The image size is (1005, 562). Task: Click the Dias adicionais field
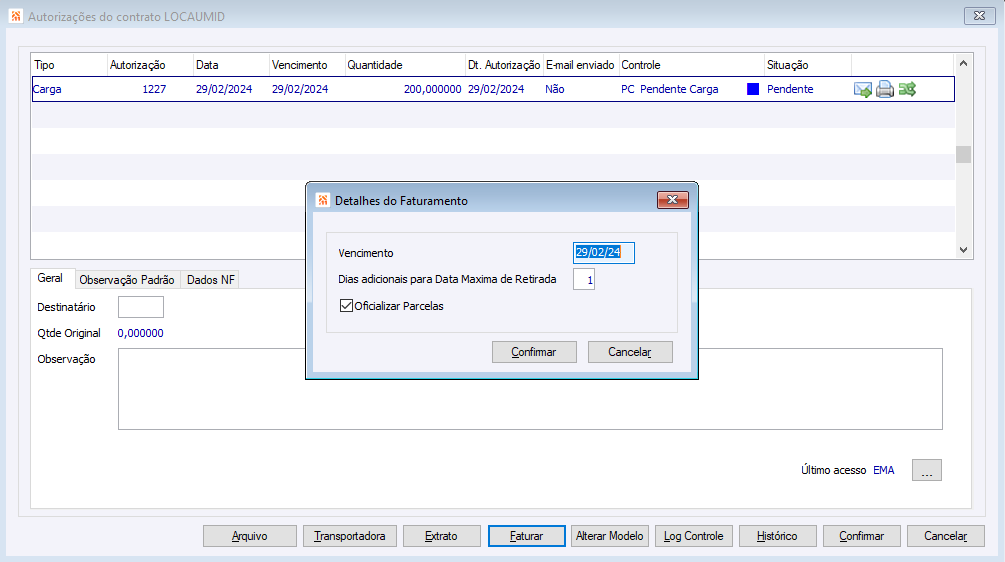tap(584, 279)
